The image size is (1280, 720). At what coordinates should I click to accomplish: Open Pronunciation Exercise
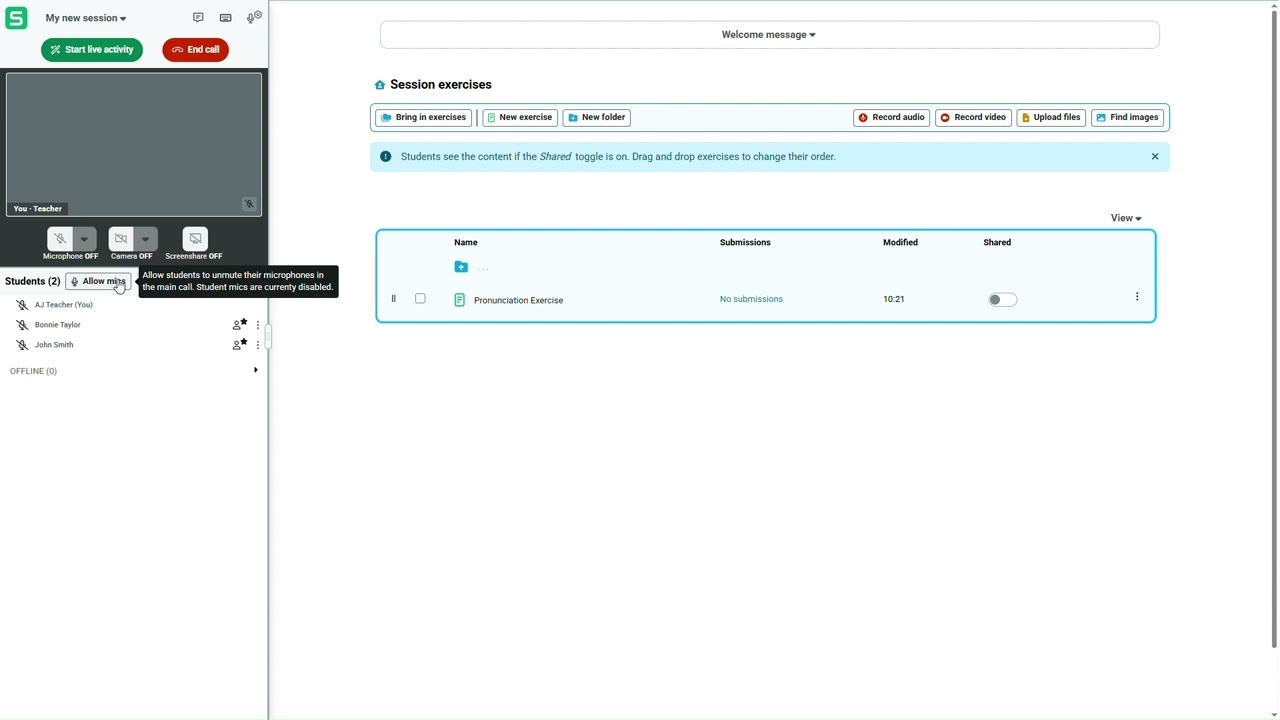[x=518, y=301]
